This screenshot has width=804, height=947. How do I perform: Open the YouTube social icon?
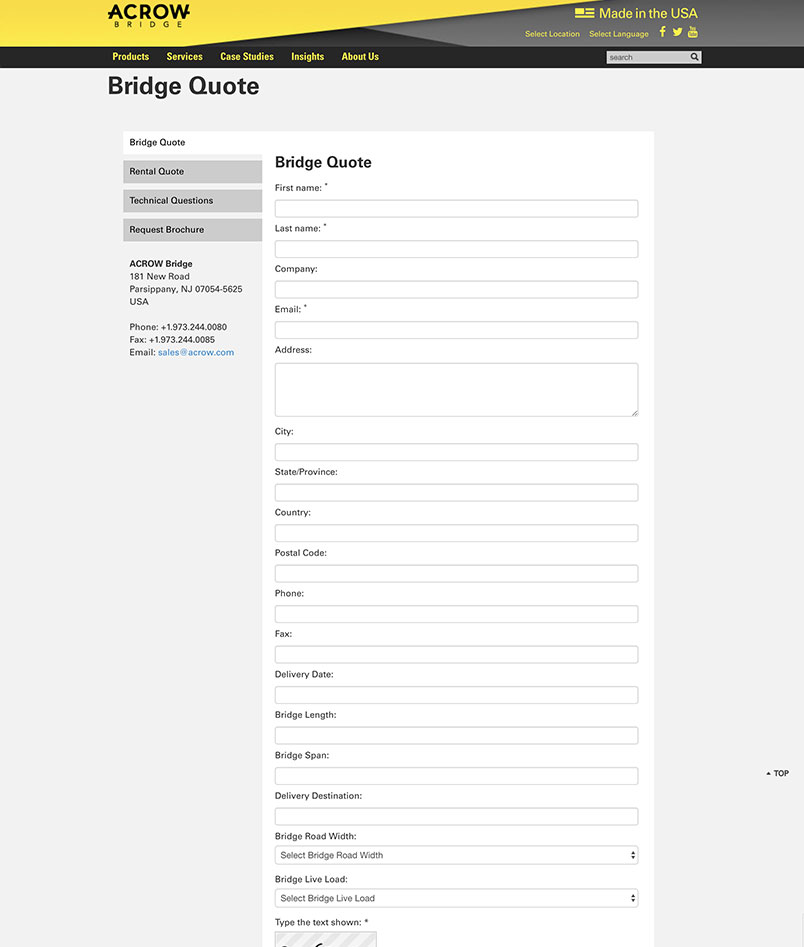pos(692,32)
